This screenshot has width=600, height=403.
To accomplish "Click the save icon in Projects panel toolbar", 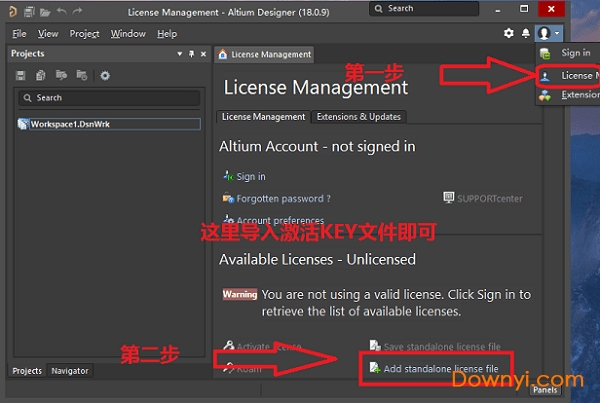I will point(21,75).
